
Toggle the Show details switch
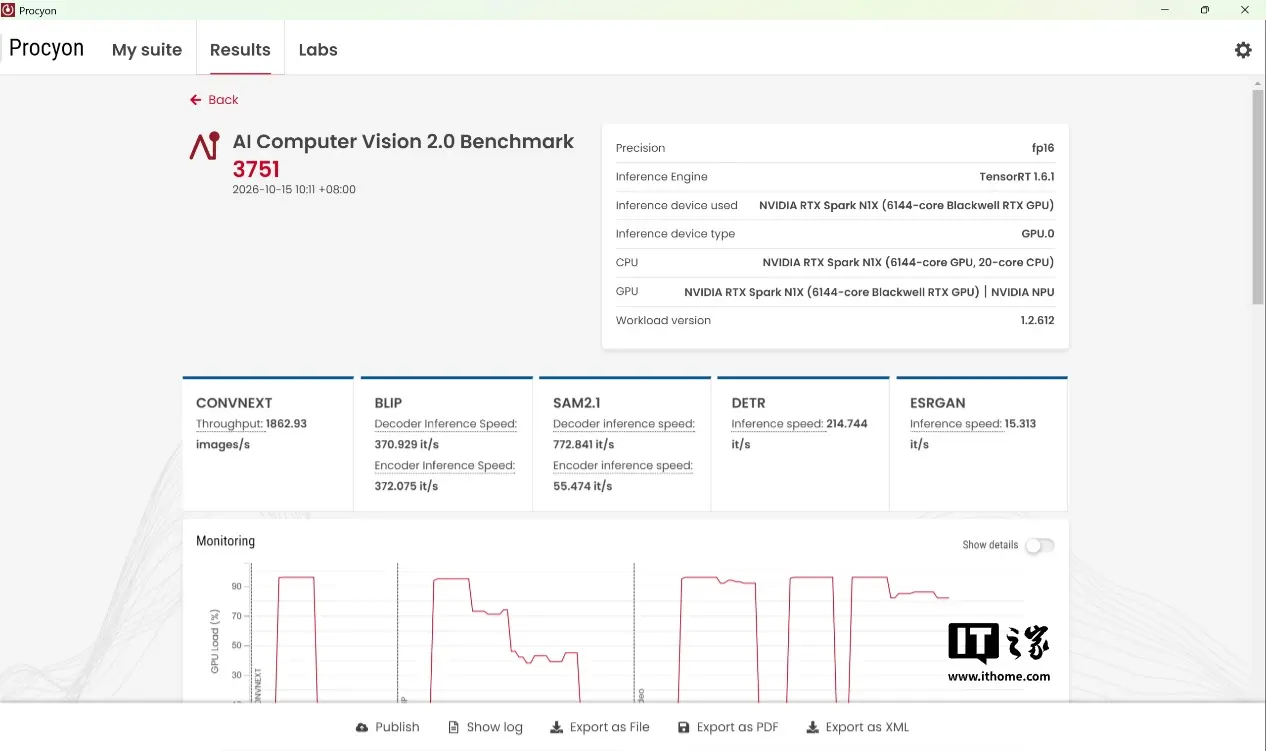1040,545
